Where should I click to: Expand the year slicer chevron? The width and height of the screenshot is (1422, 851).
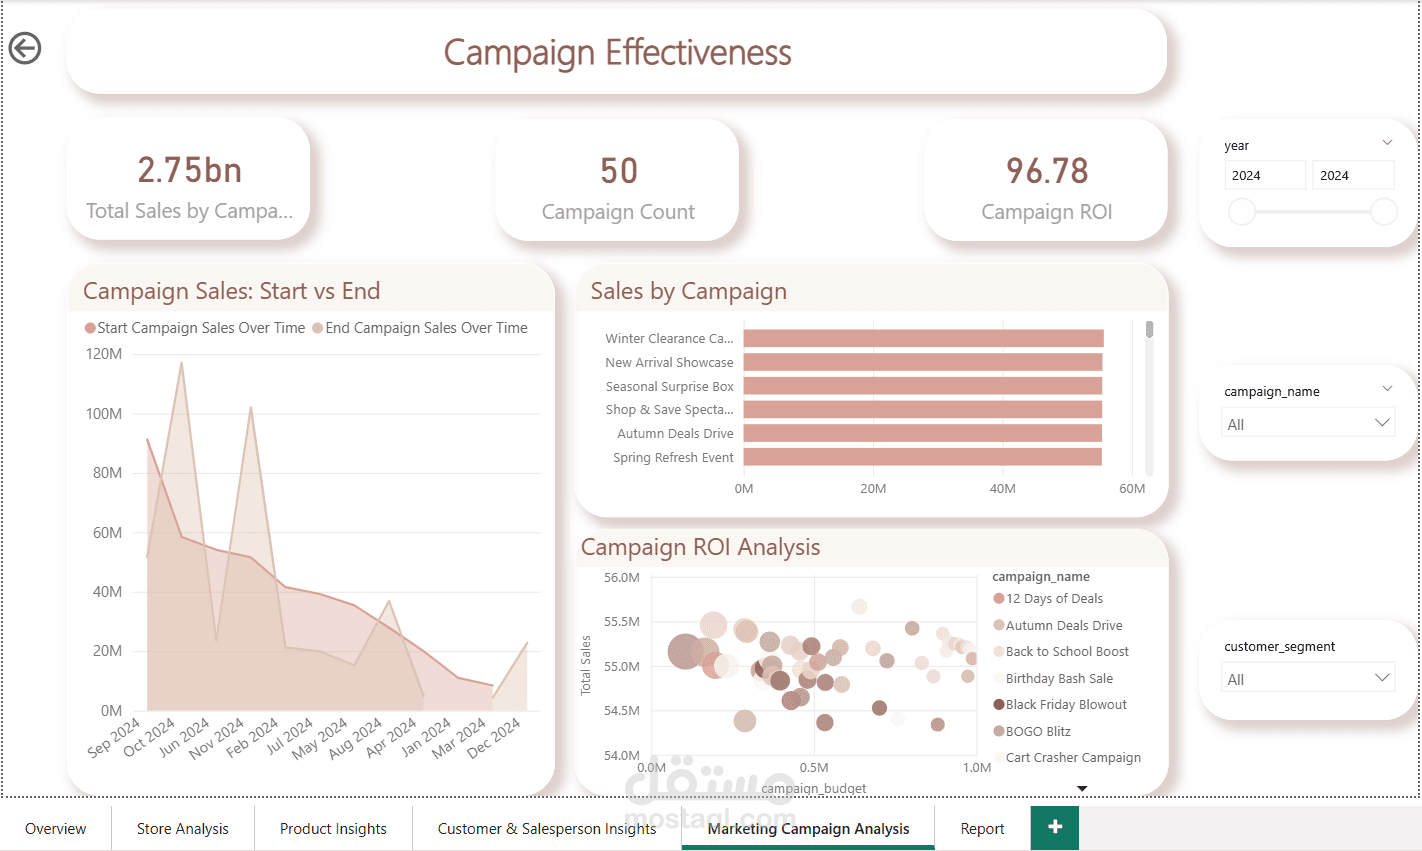1387,143
